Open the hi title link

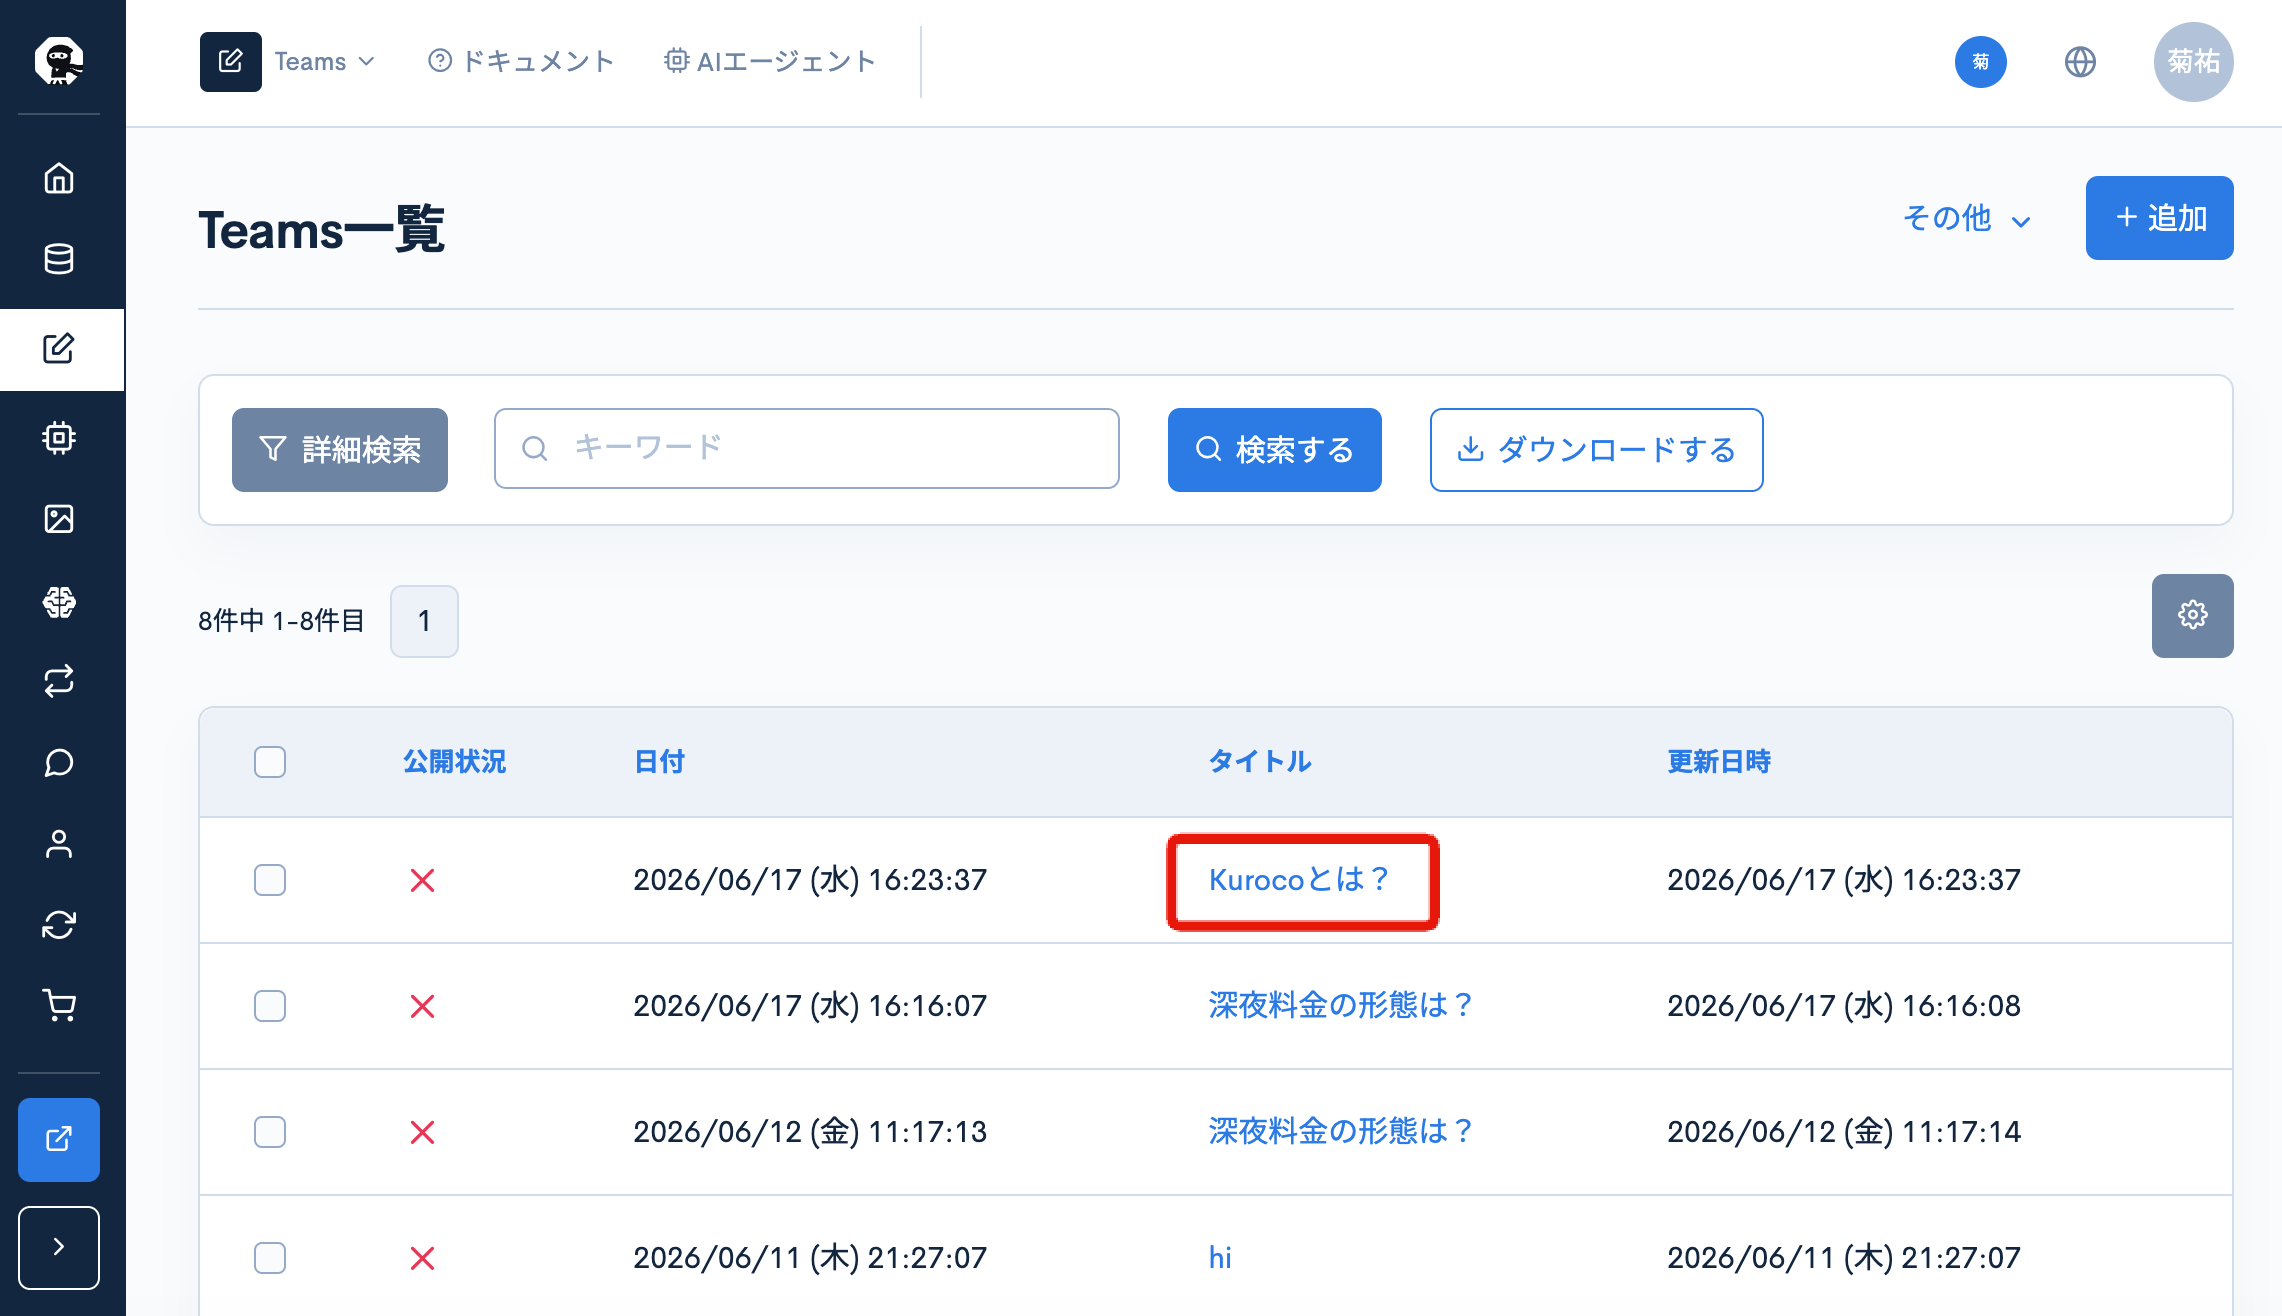tap(1220, 1258)
